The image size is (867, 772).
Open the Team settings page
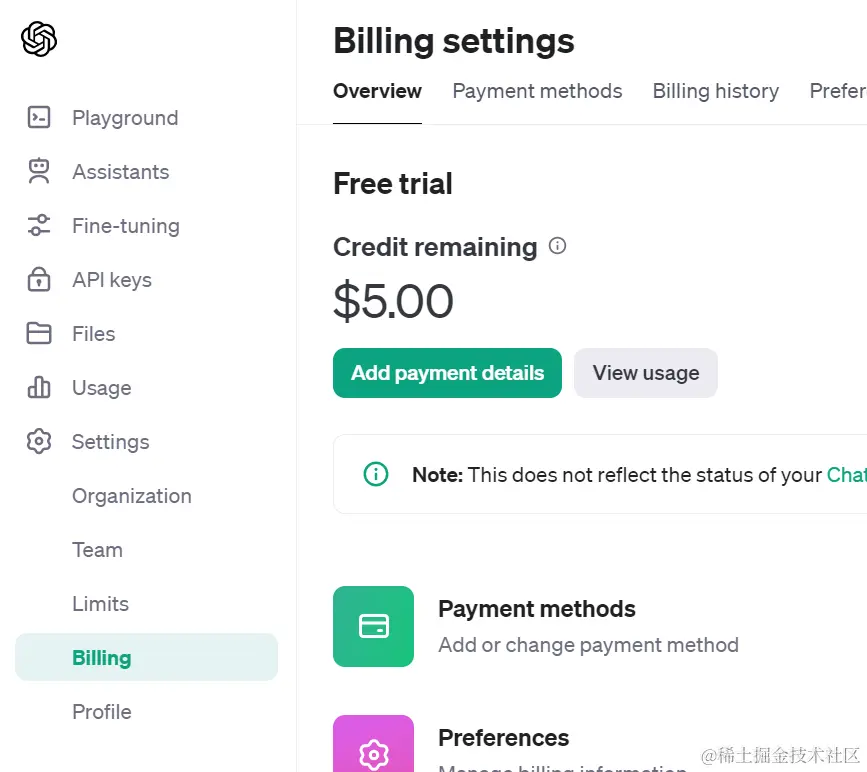tap(97, 550)
